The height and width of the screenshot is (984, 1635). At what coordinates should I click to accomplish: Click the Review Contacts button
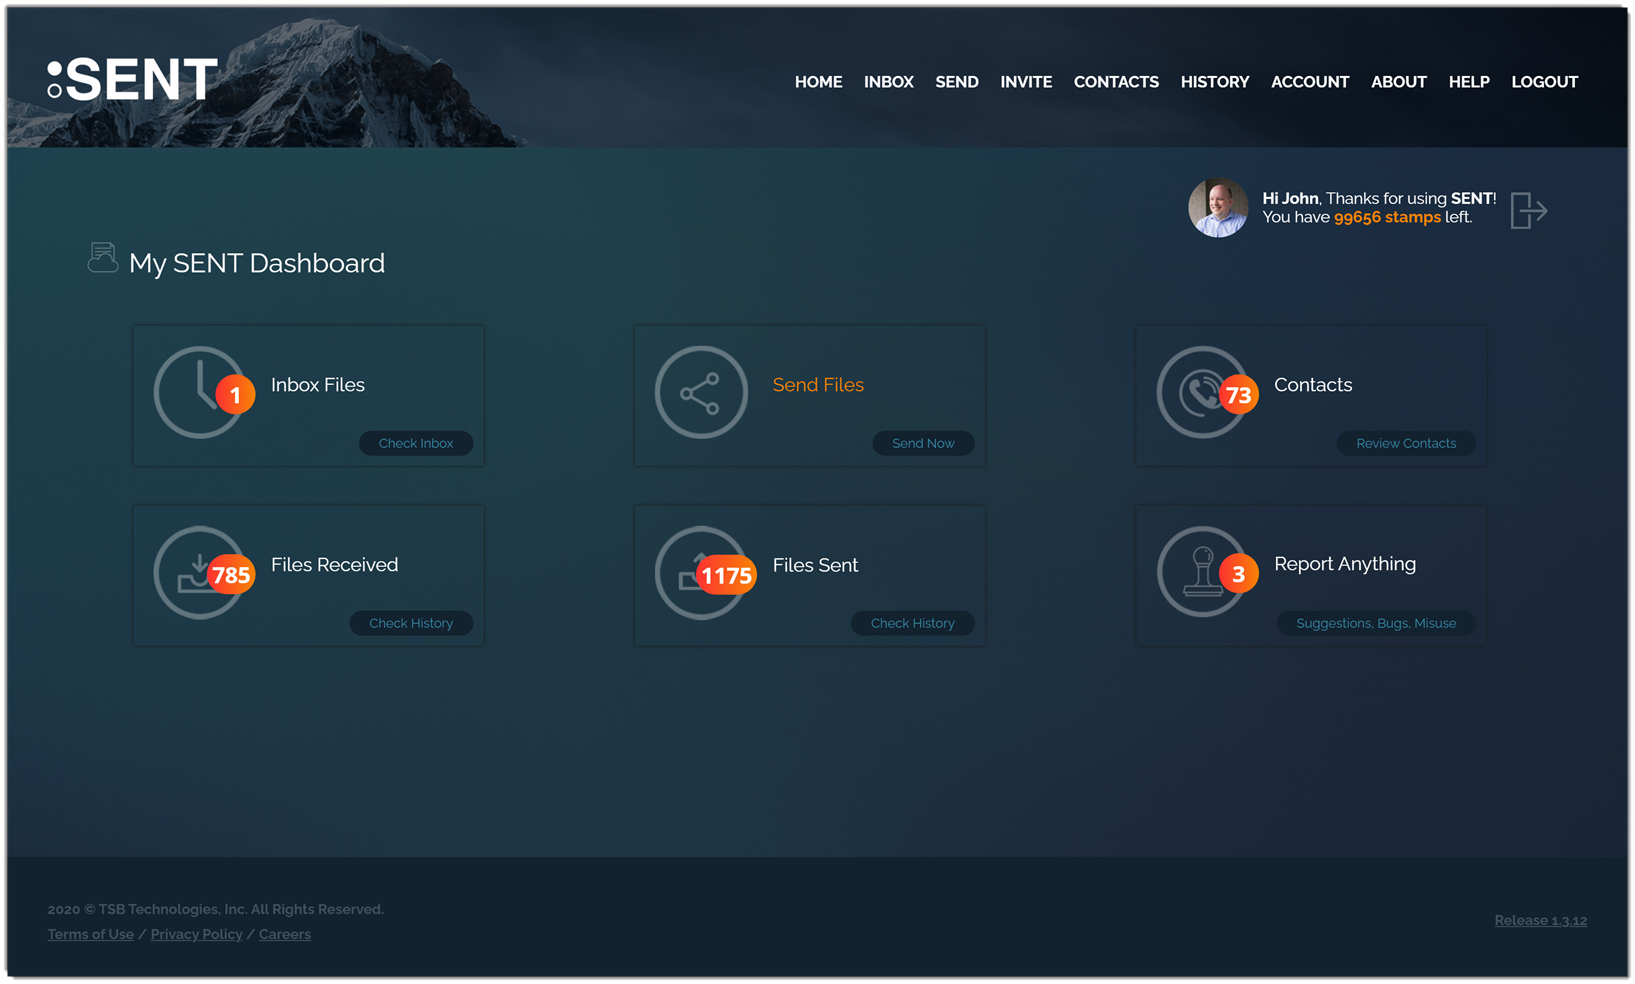click(1406, 443)
